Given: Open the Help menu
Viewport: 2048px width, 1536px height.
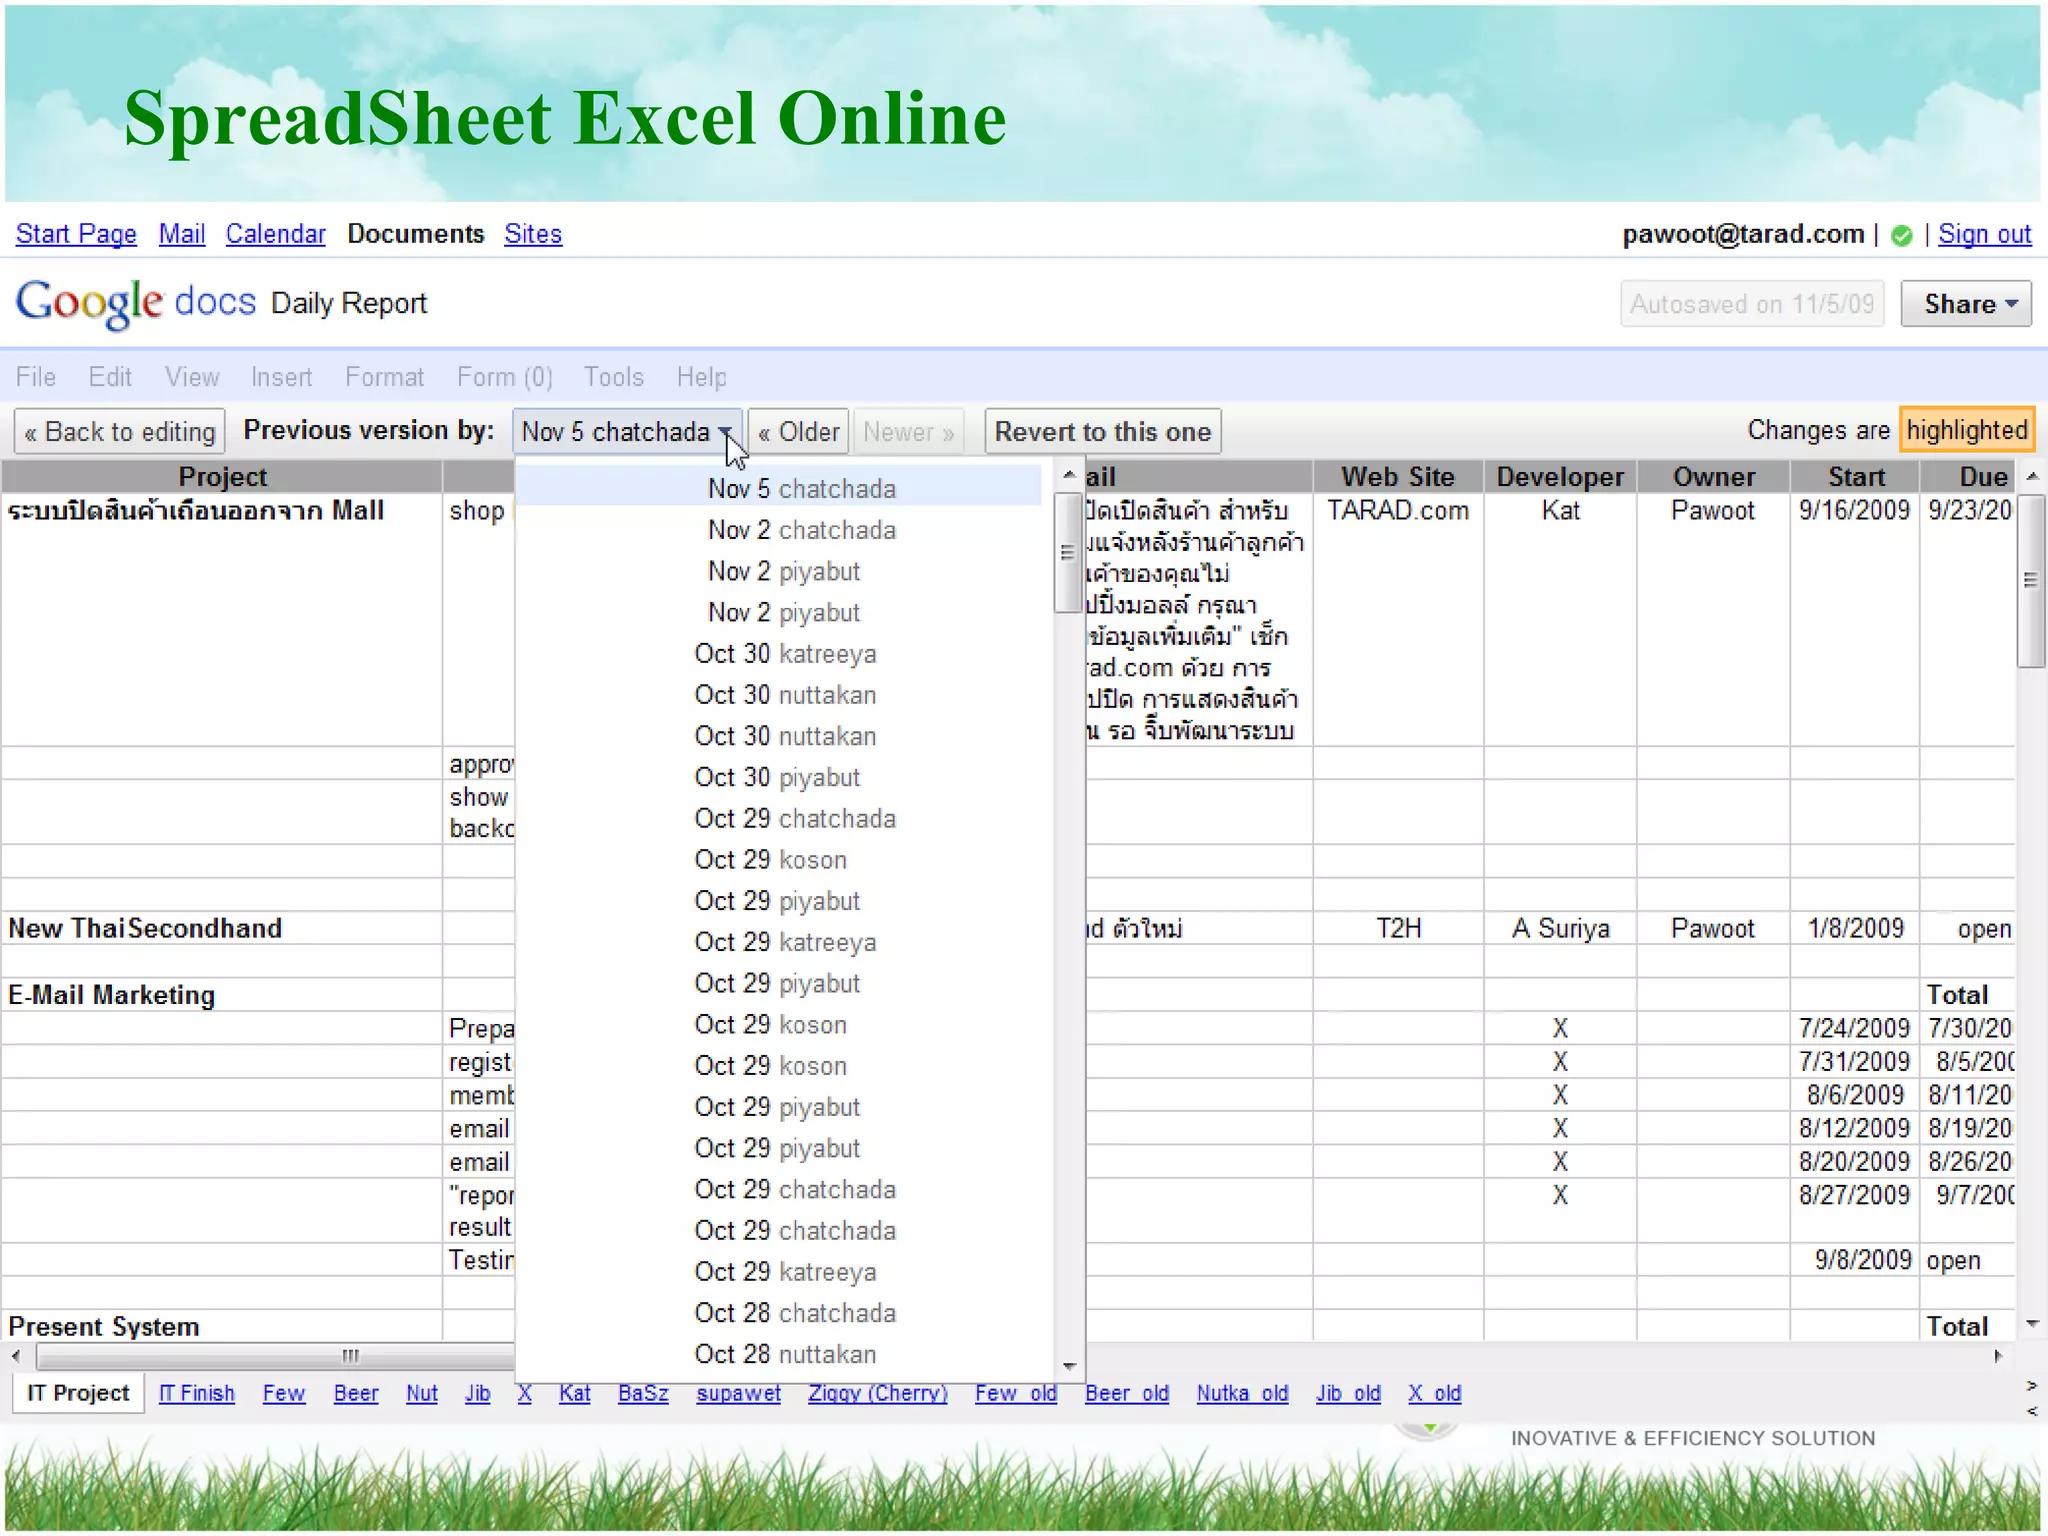Looking at the screenshot, I should [x=701, y=377].
